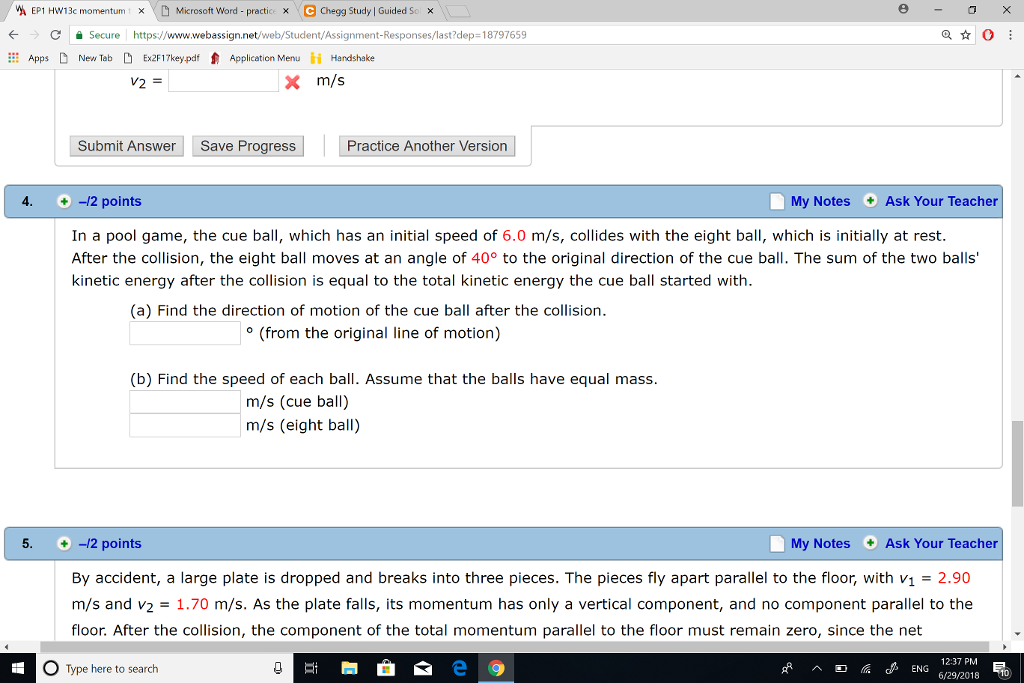Open a new browser tab
The image size is (1024, 683).
[458, 11]
